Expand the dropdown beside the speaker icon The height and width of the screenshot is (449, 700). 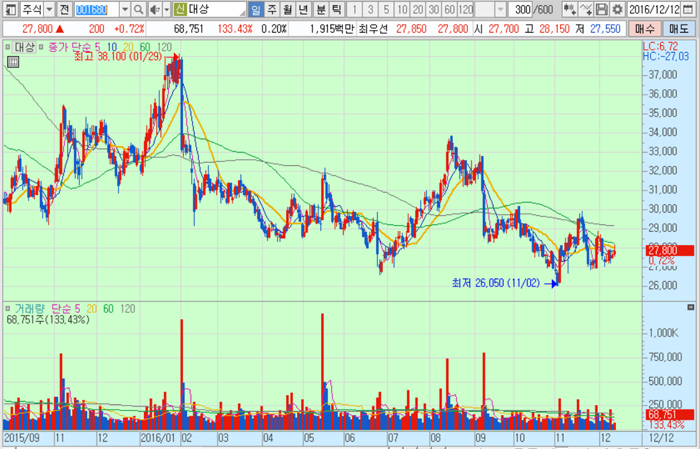[167, 9]
